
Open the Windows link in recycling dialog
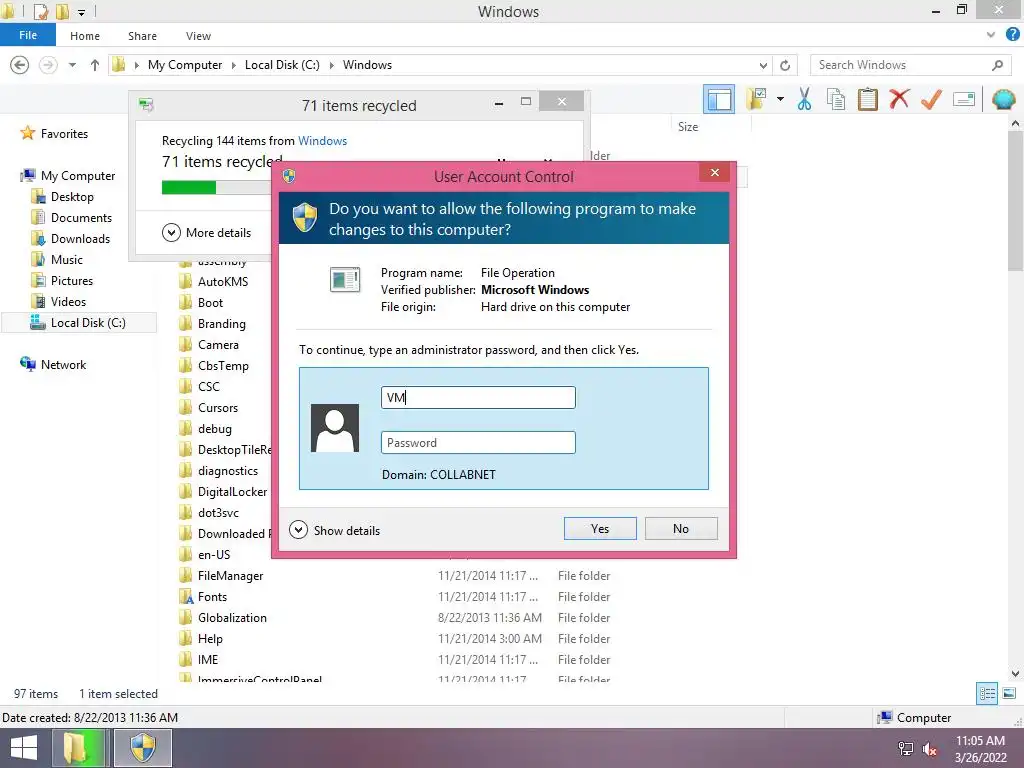coord(323,141)
